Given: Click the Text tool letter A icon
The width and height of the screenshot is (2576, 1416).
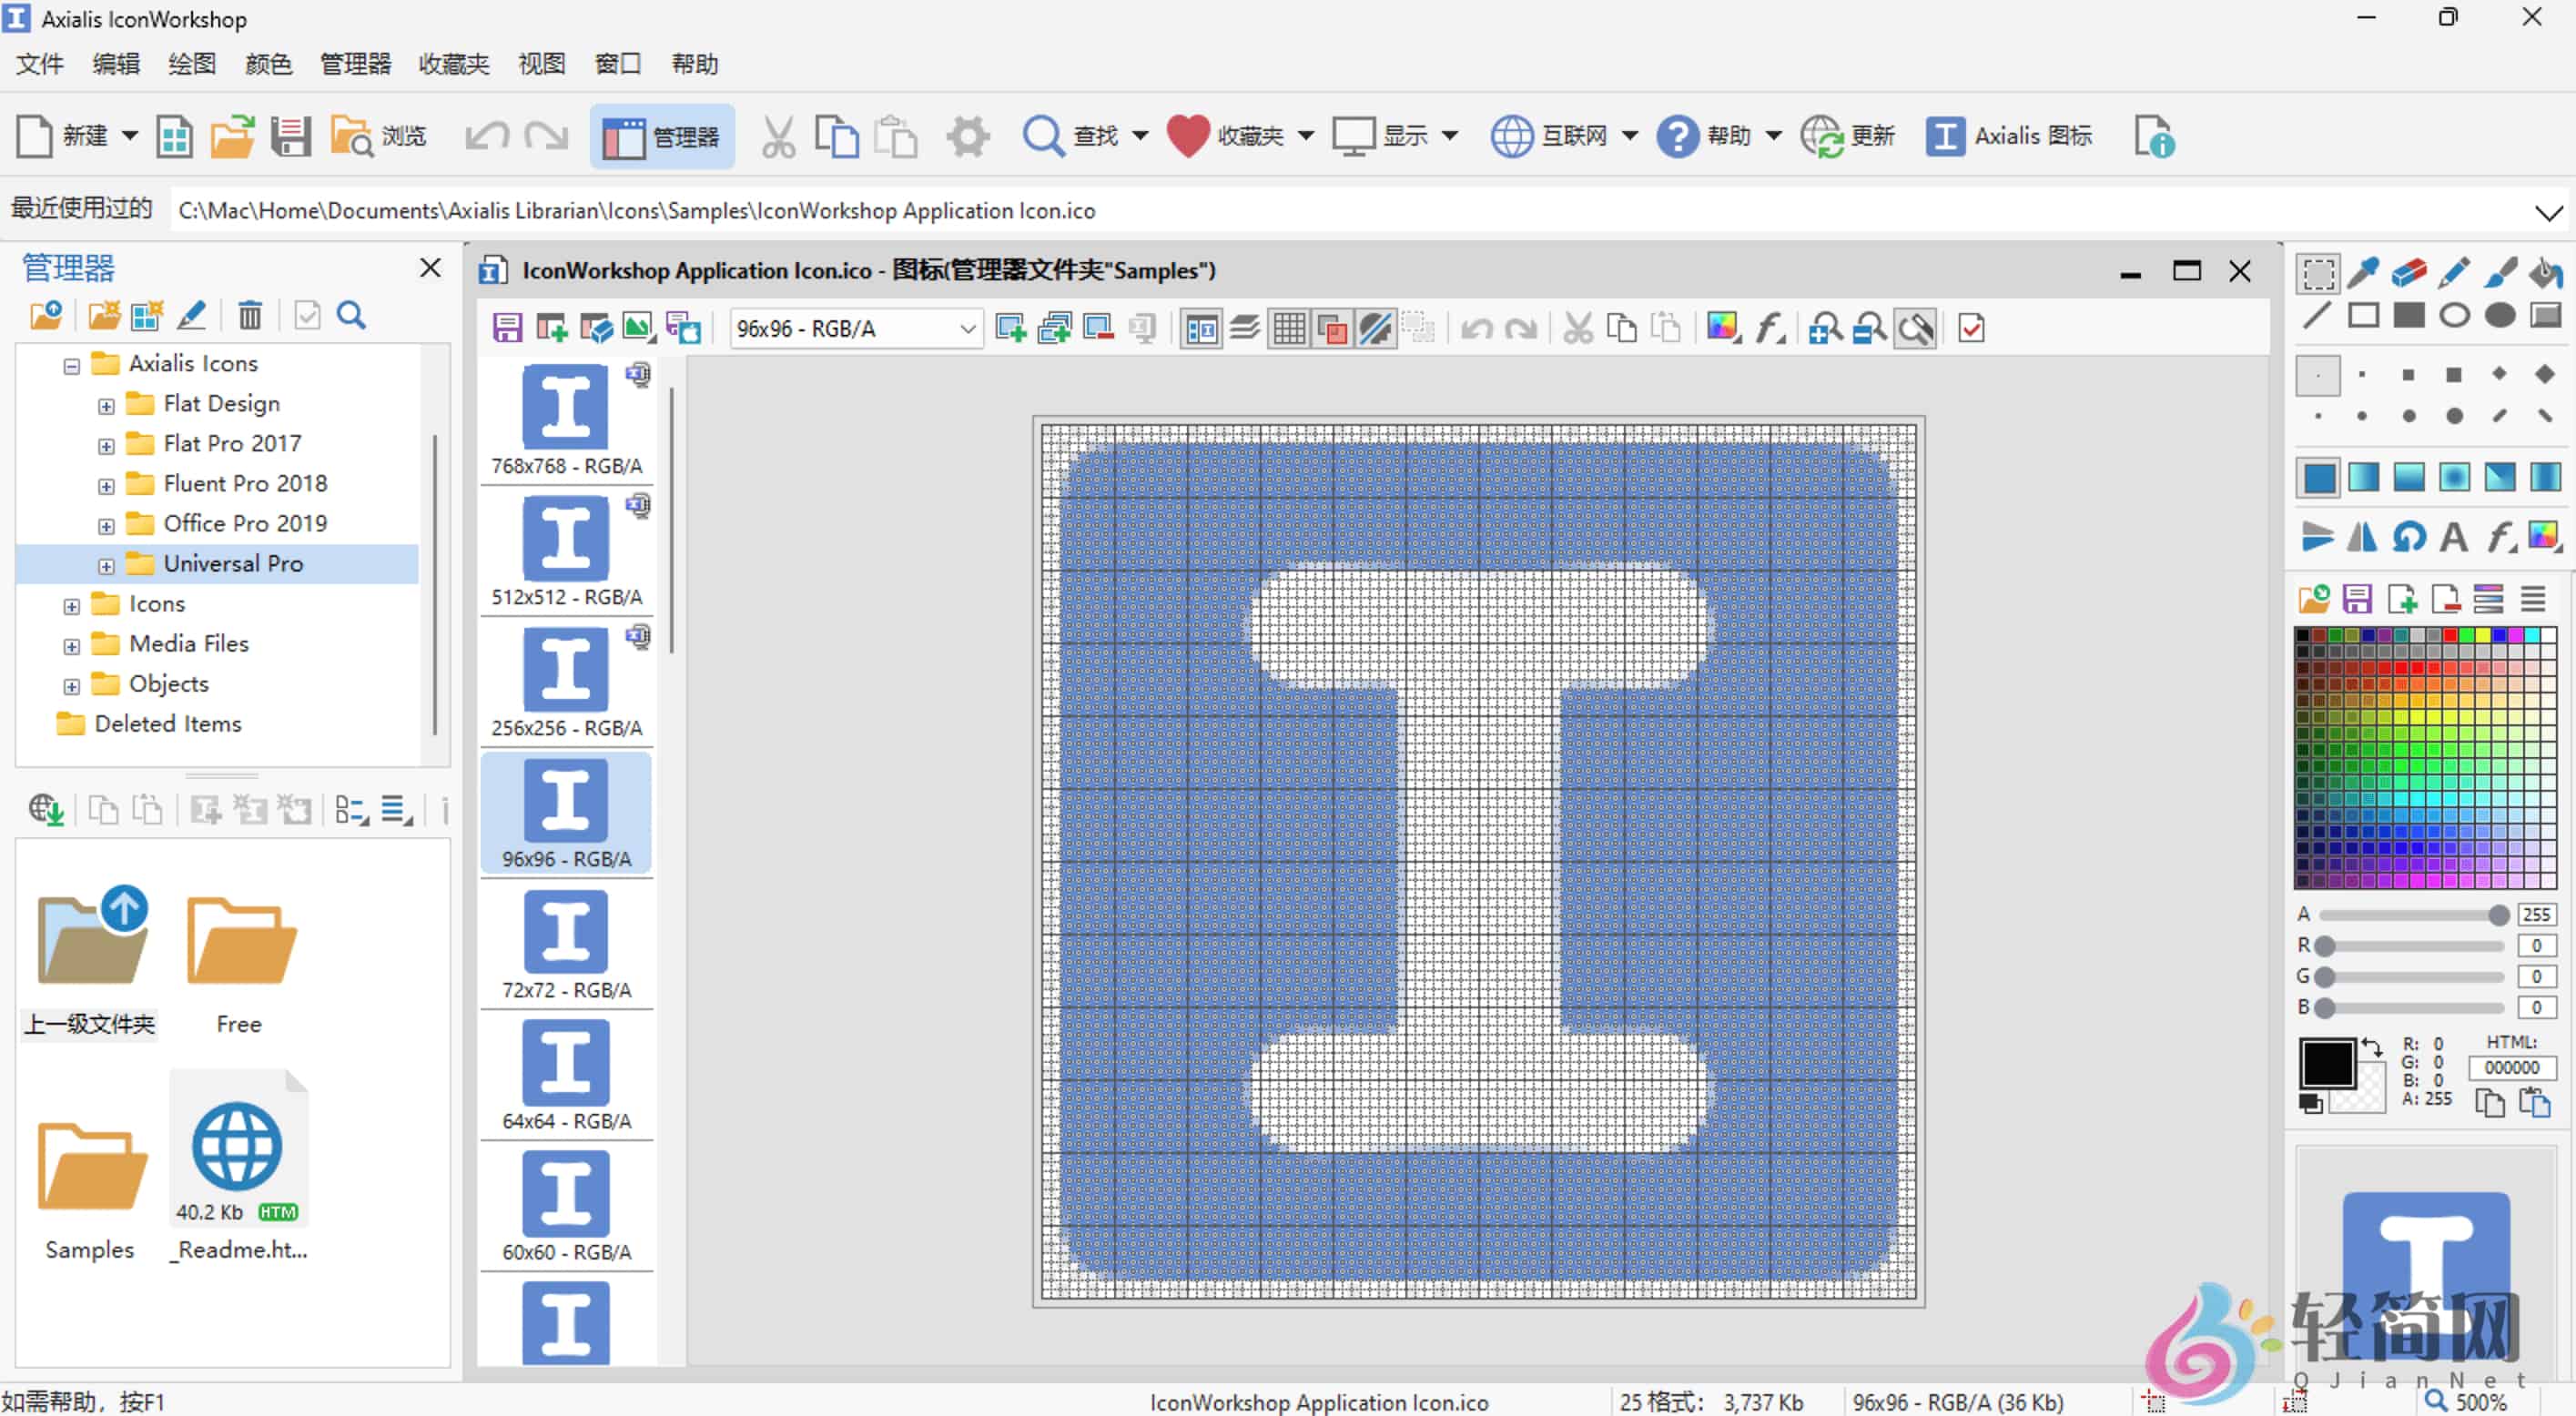Looking at the screenshot, I should (2453, 537).
